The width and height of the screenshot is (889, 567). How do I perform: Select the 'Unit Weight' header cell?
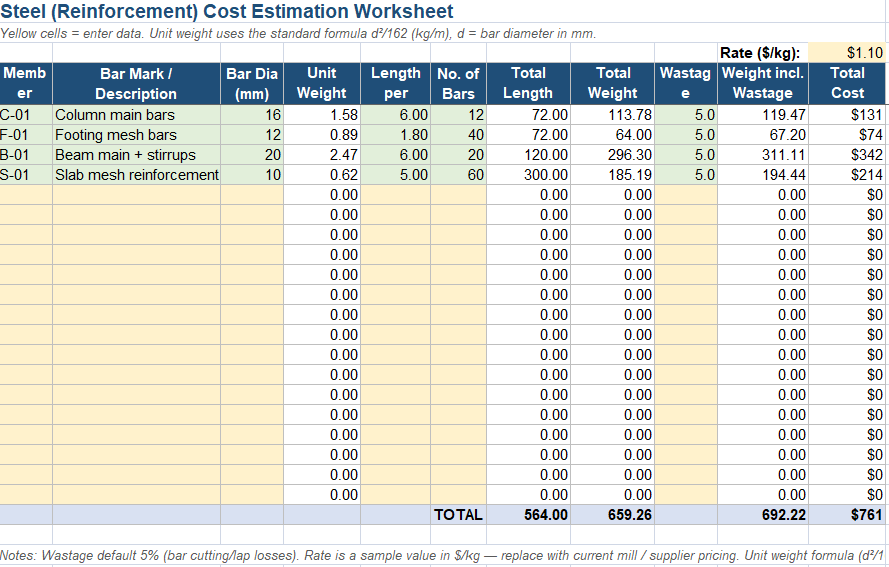[321, 83]
